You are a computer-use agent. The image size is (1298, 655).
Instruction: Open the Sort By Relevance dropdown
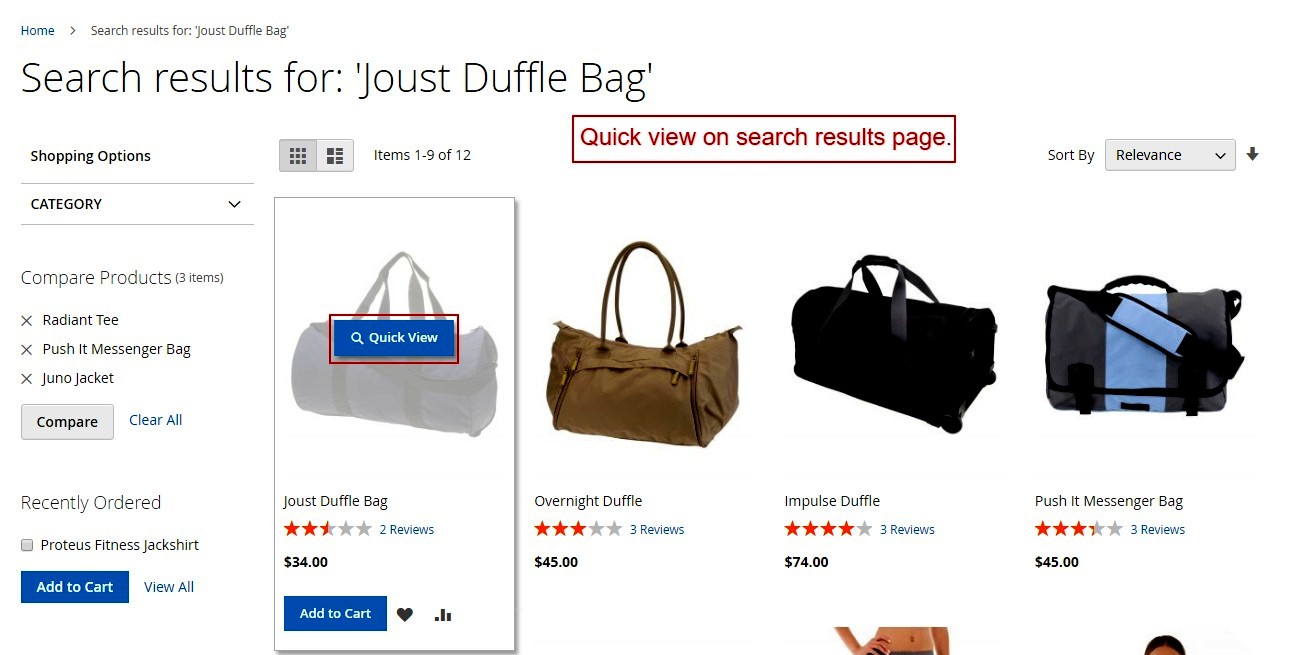coord(1170,155)
